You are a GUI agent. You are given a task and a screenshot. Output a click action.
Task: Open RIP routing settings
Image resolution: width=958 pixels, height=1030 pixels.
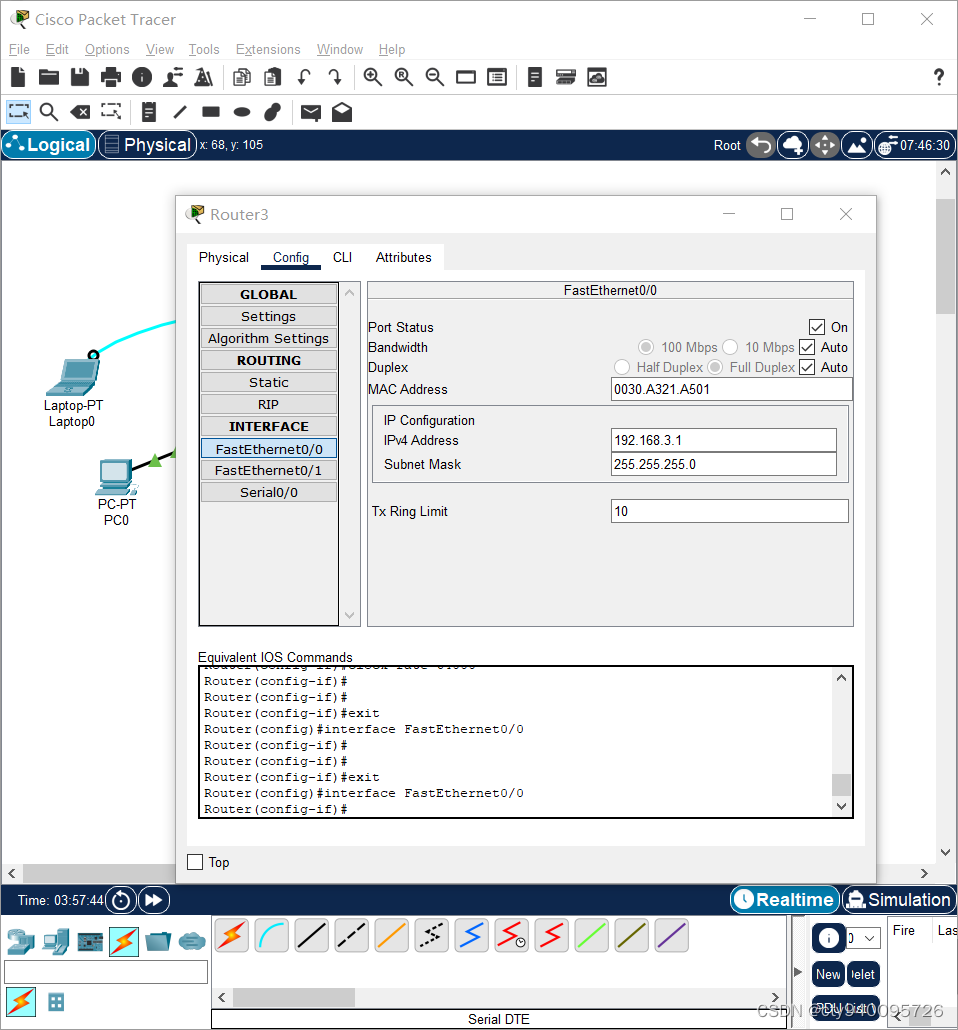point(269,404)
